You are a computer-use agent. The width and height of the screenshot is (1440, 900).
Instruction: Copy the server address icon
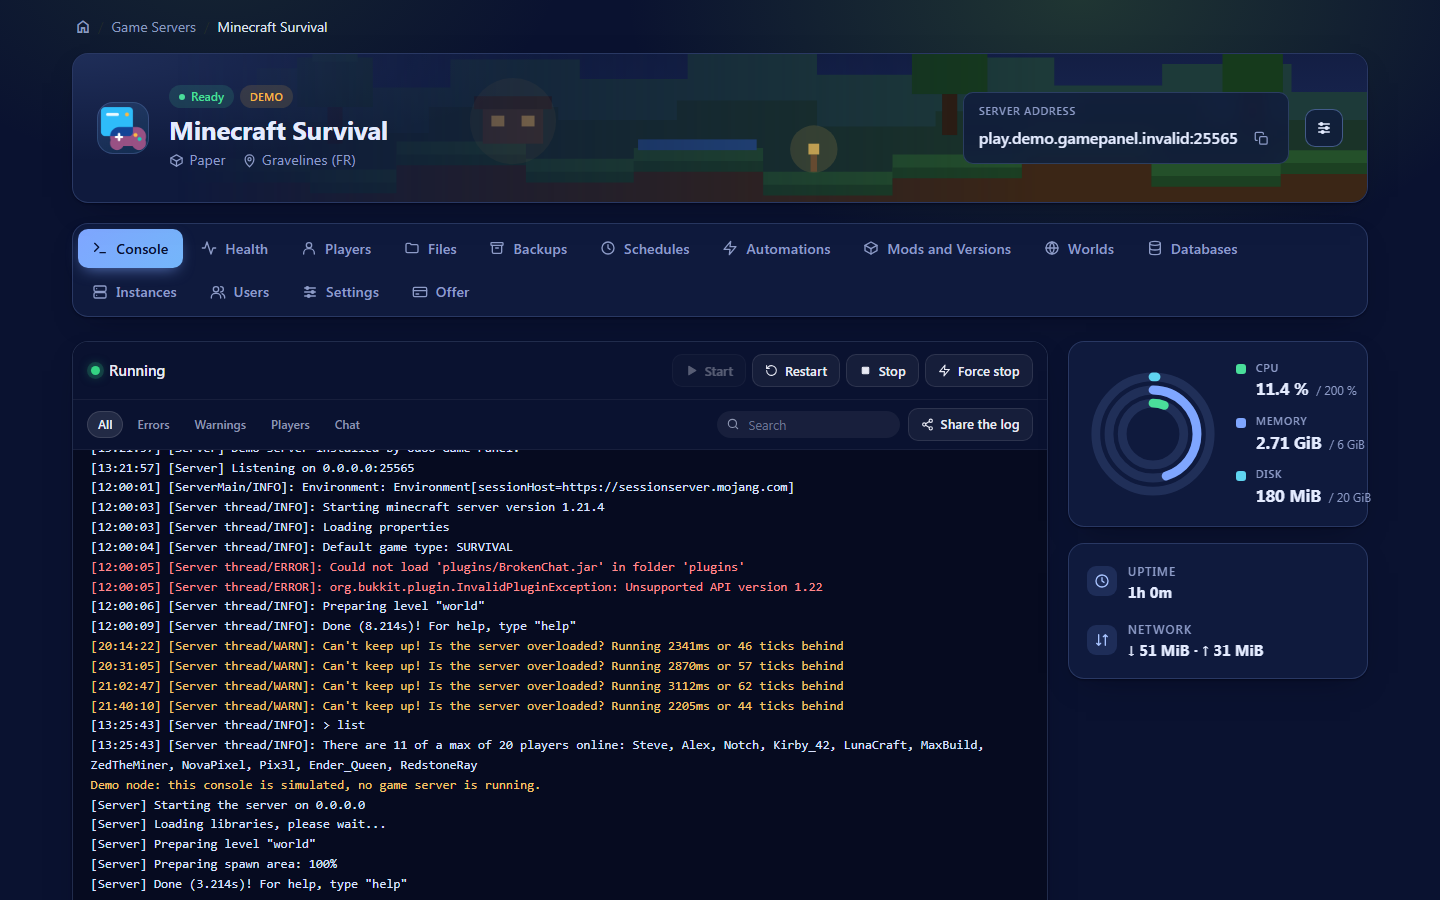1261,139
